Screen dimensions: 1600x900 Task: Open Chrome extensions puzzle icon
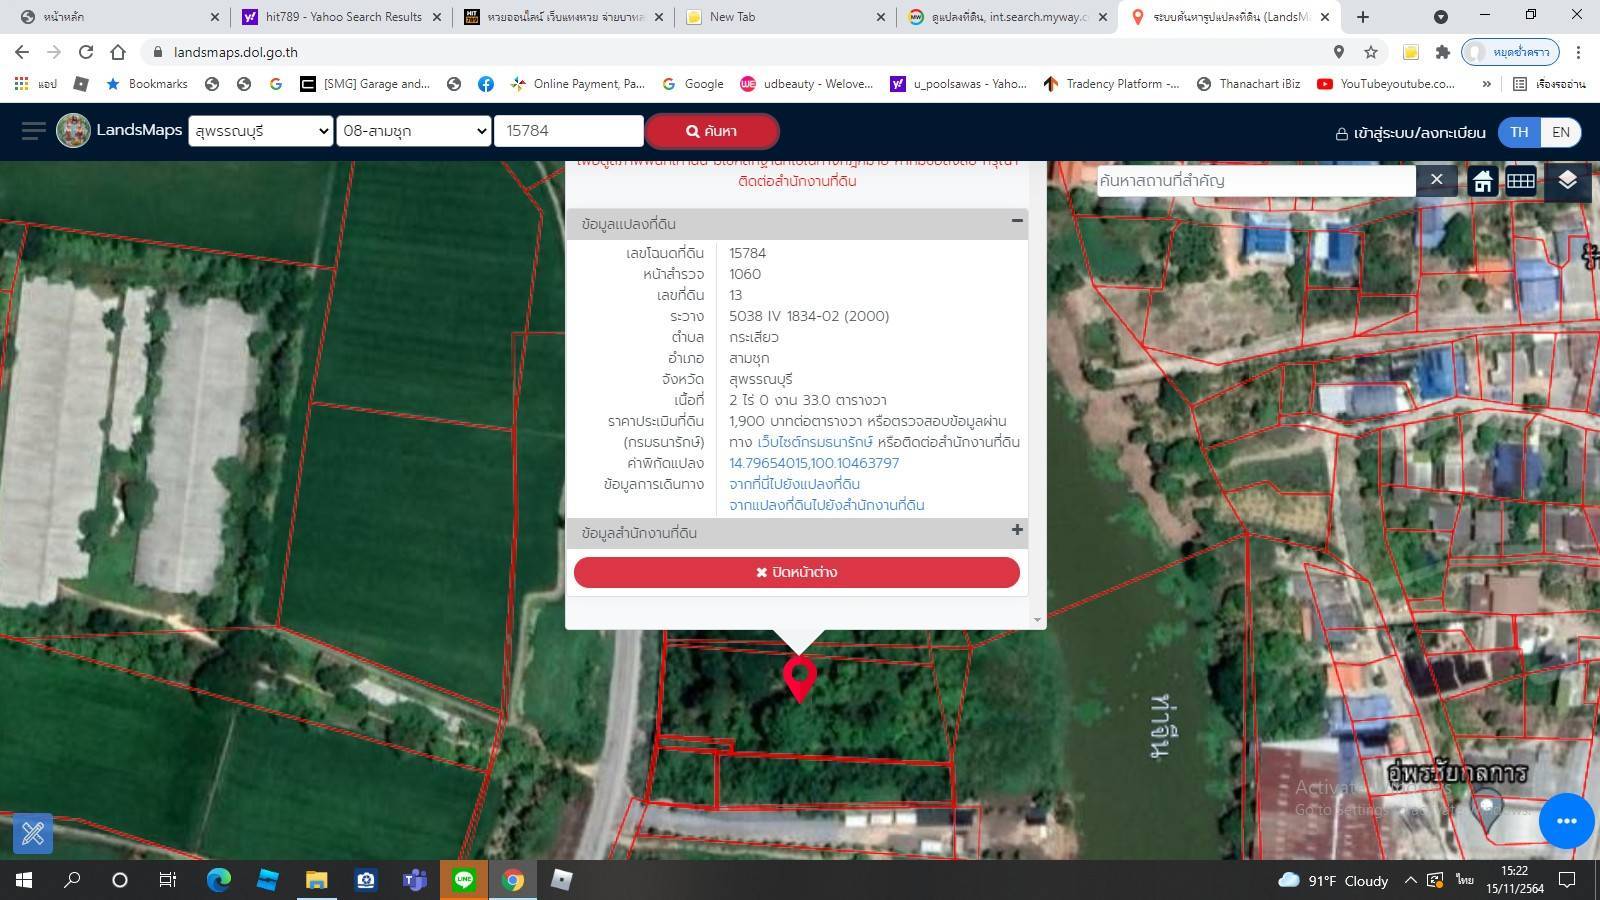tap(1442, 52)
